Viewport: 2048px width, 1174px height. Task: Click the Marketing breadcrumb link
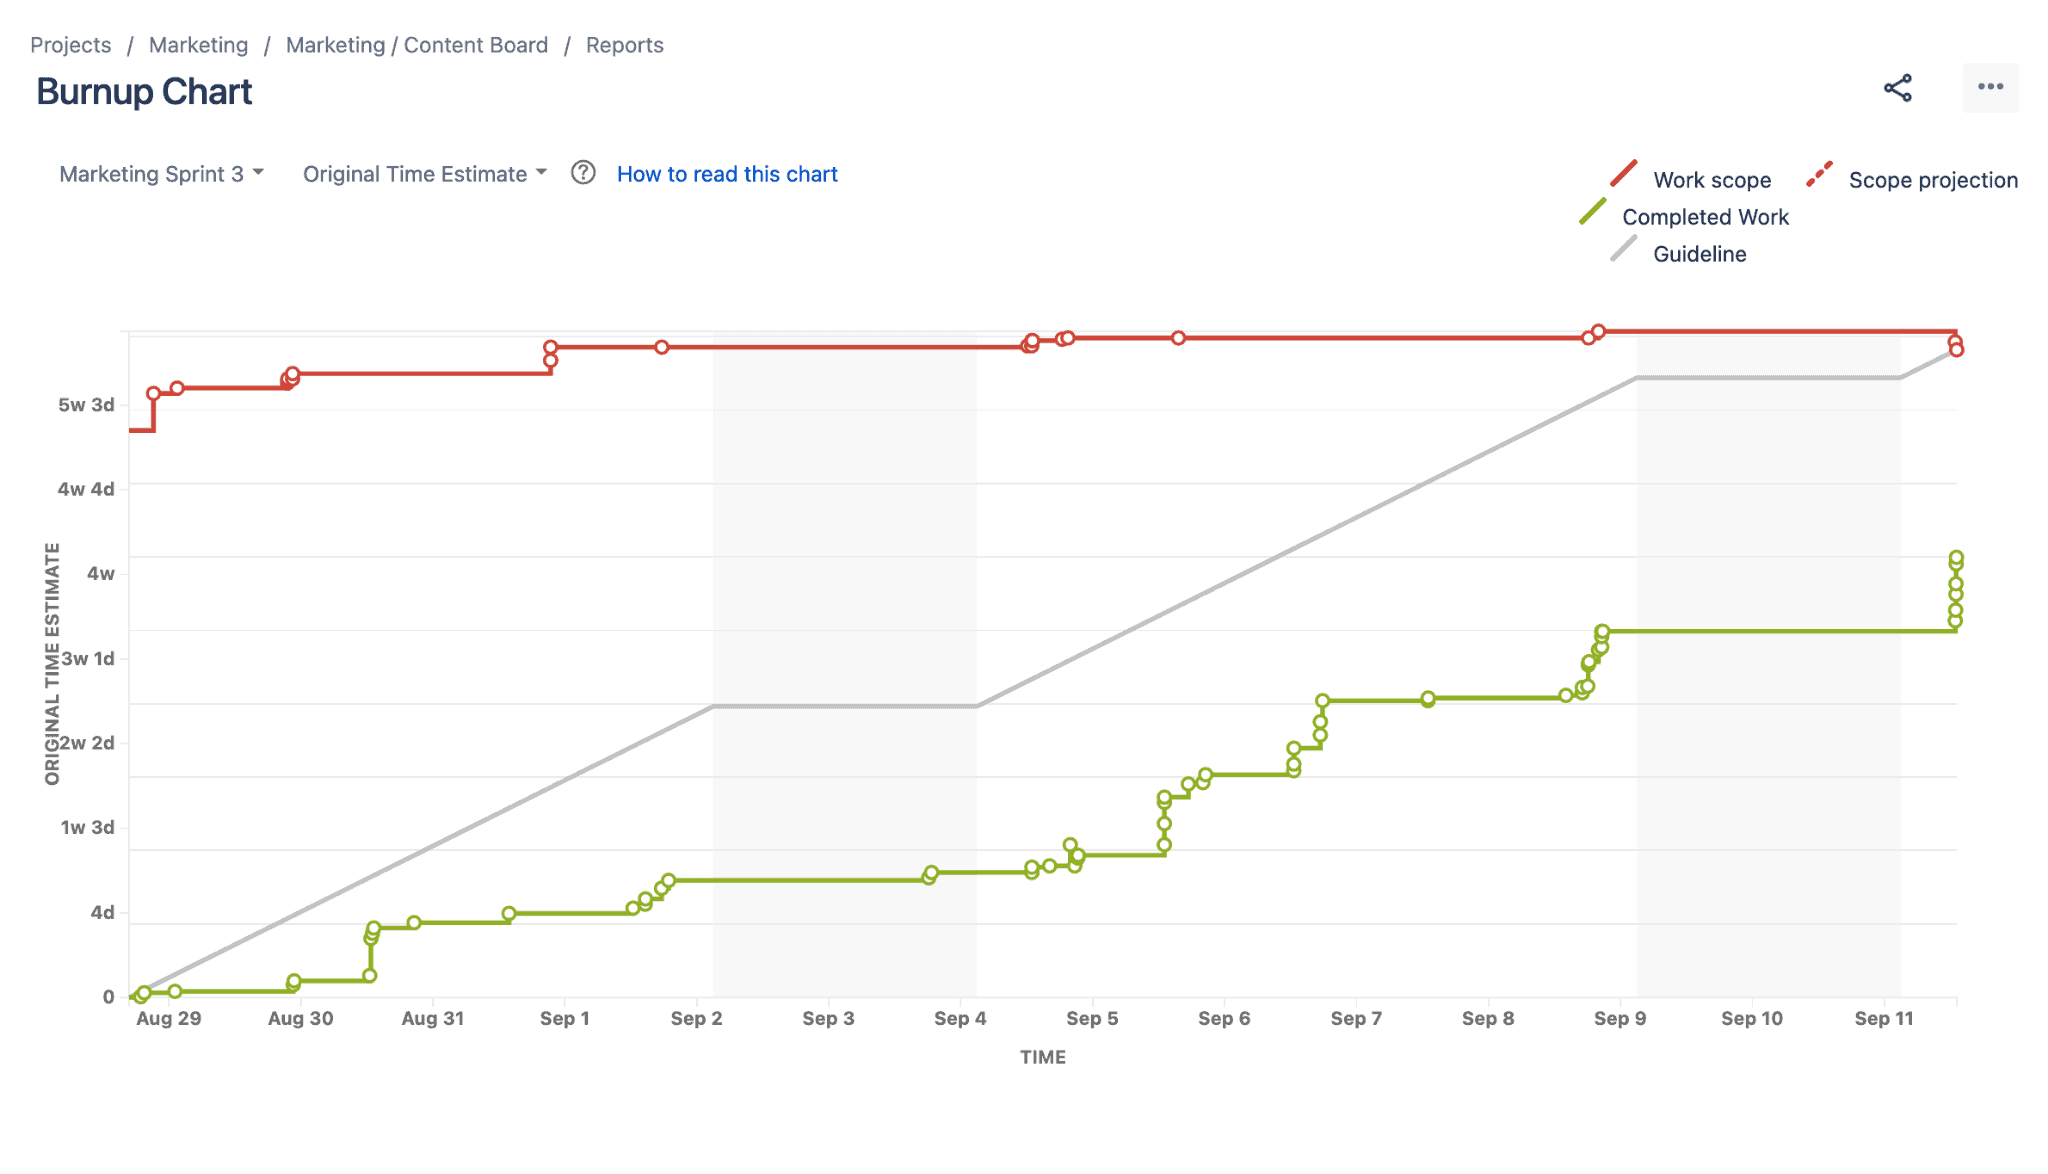(198, 44)
